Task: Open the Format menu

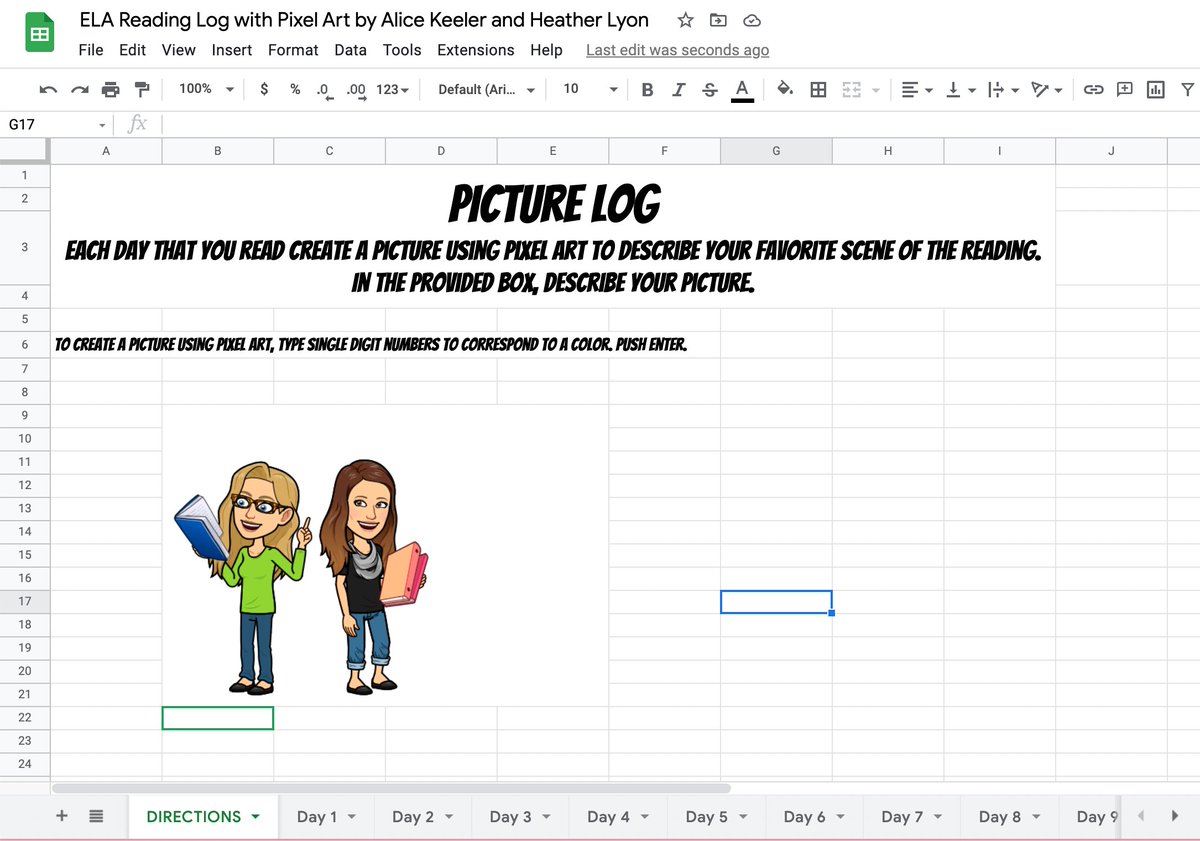Action: click(x=293, y=50)
